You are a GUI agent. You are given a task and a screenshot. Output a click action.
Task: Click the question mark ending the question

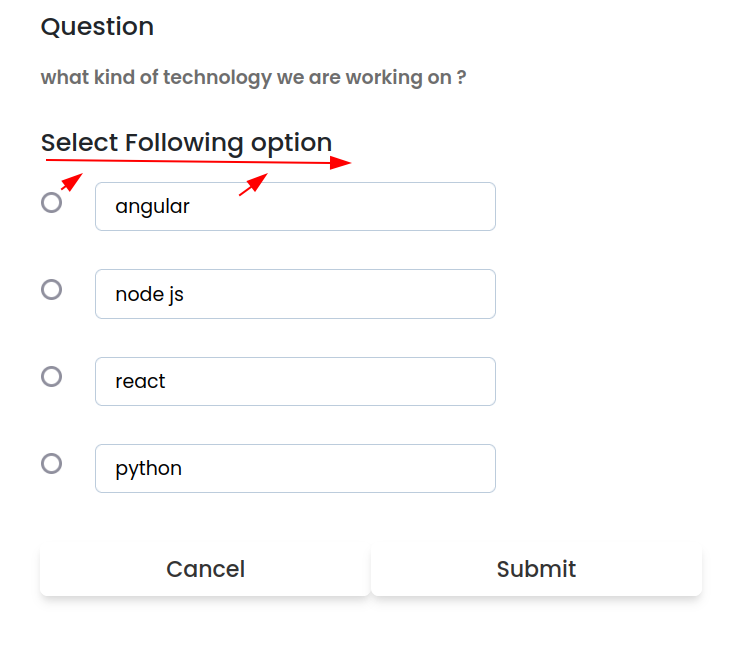pos(461,78)
